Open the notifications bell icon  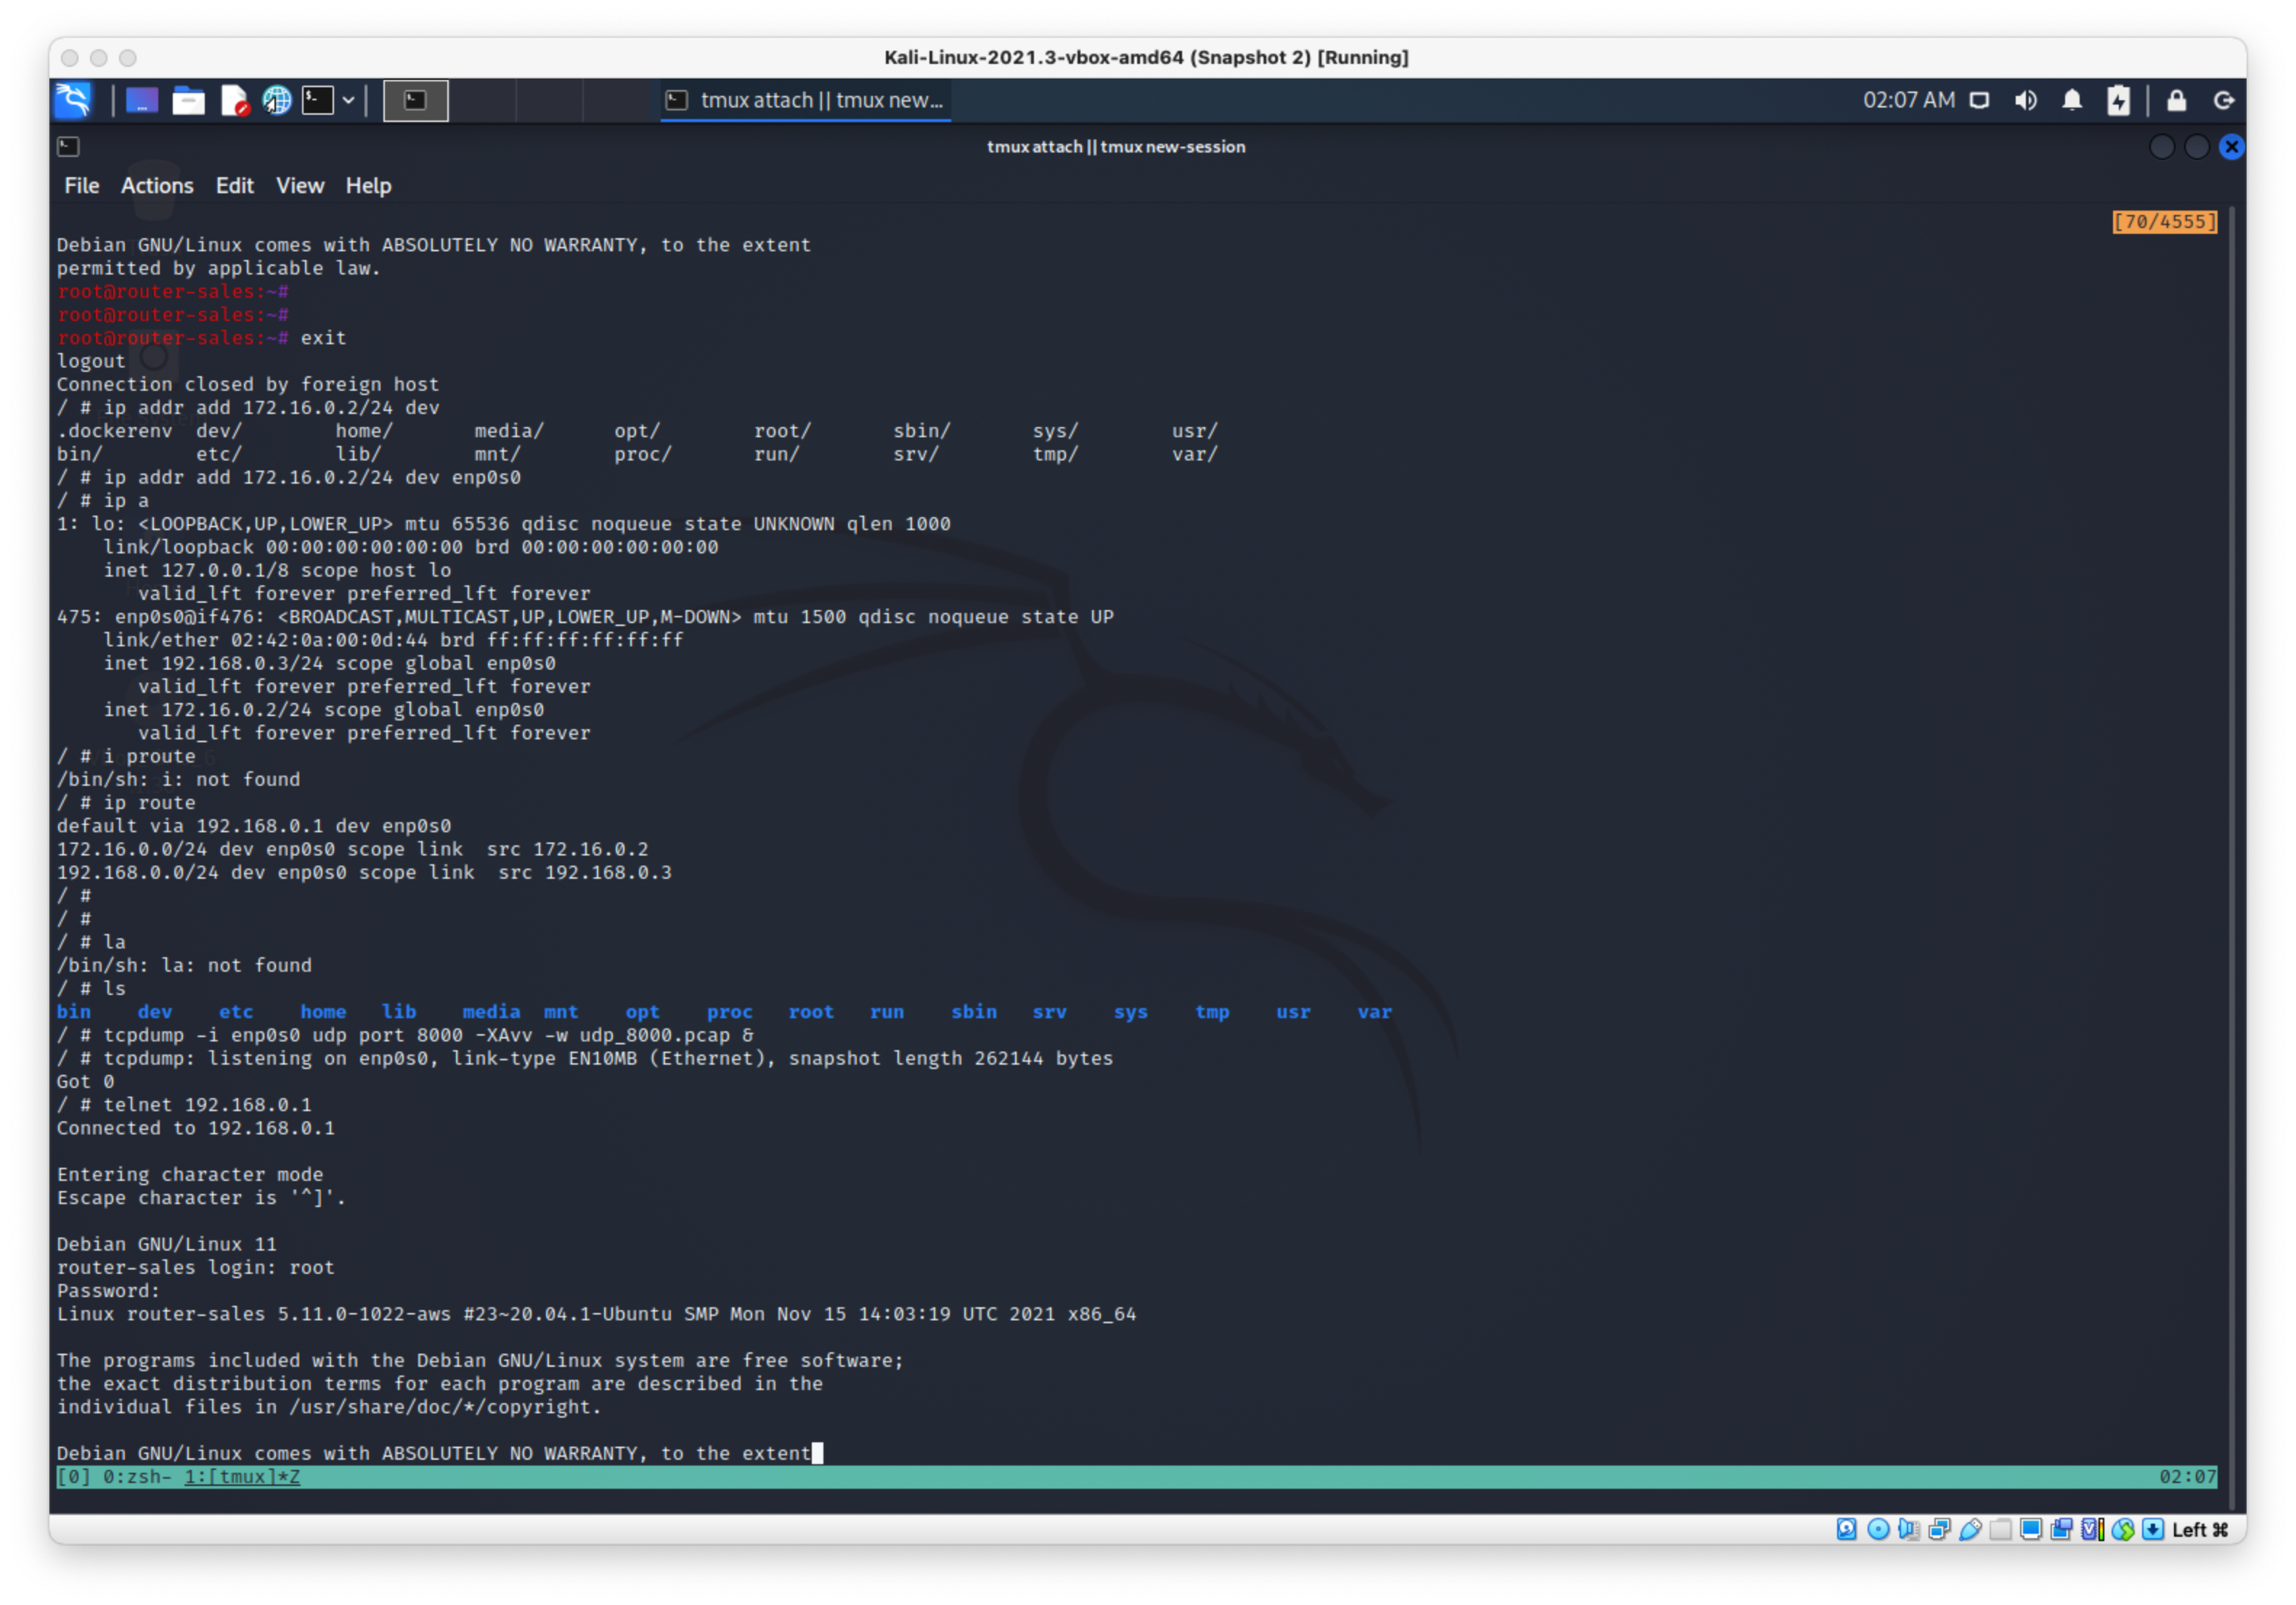click(2072, 100)
